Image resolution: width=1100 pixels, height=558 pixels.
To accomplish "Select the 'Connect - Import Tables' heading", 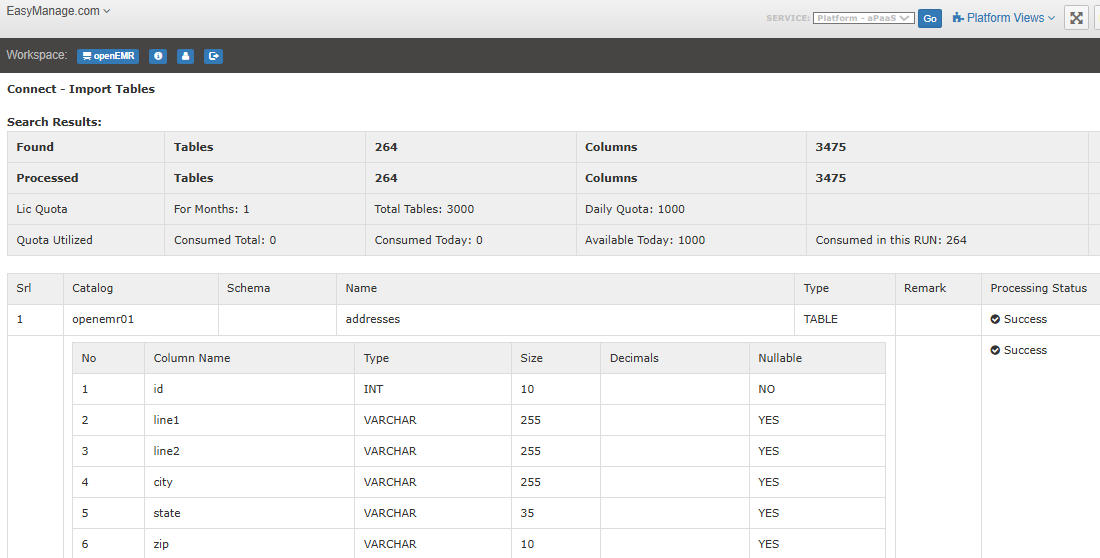I will click(x=81, y=89).
